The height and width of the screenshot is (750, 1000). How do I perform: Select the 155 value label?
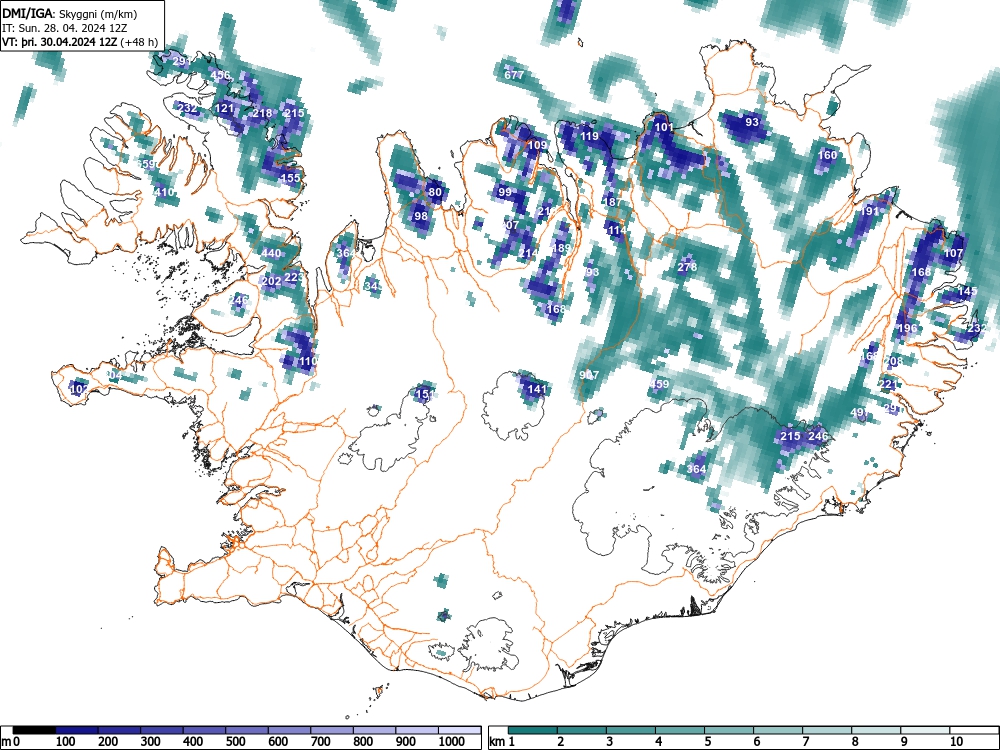(x=290, y=178)
